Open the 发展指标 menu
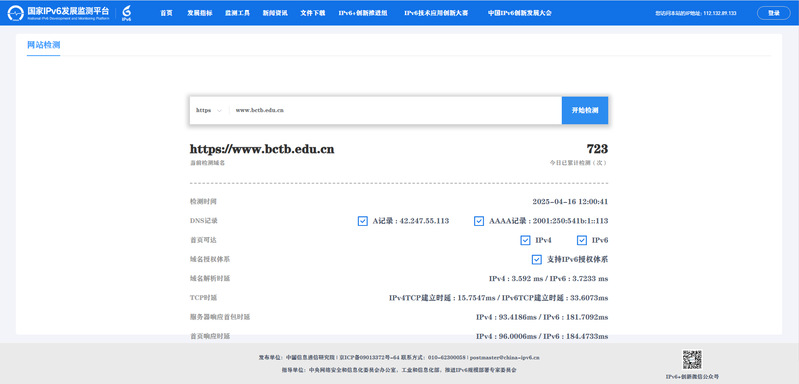The image size is (799, 384). coord(200,13)
